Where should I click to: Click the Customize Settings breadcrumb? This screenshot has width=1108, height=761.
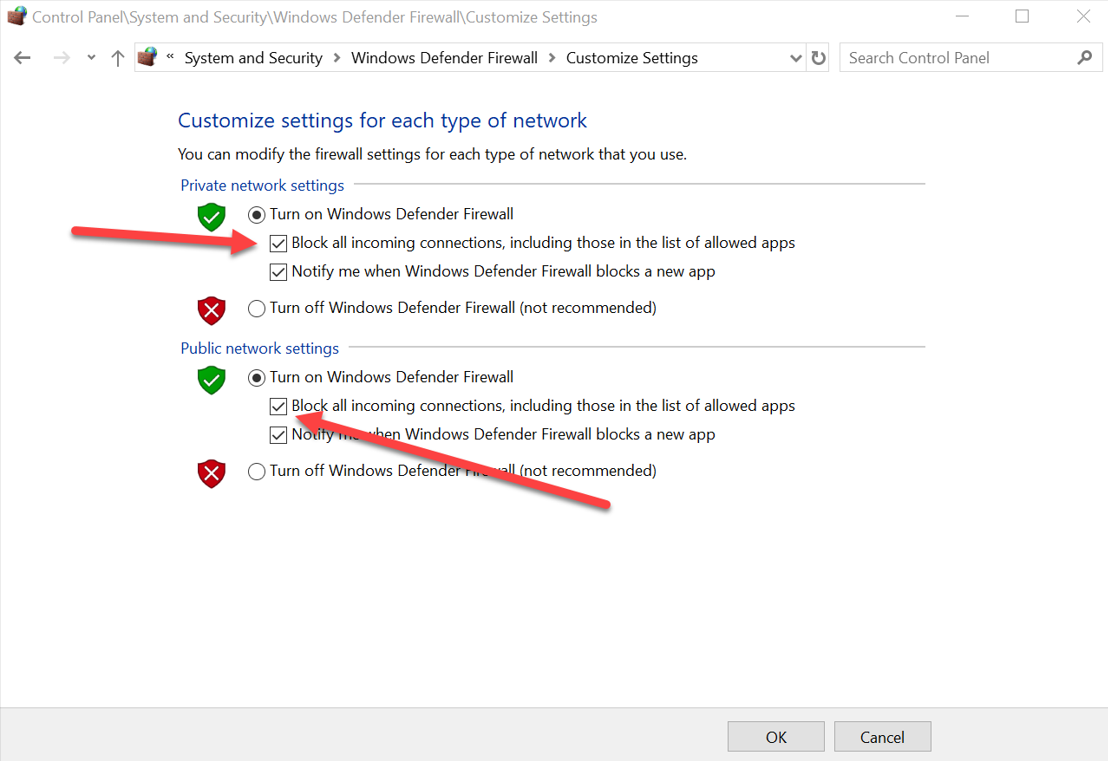(632, 58)
